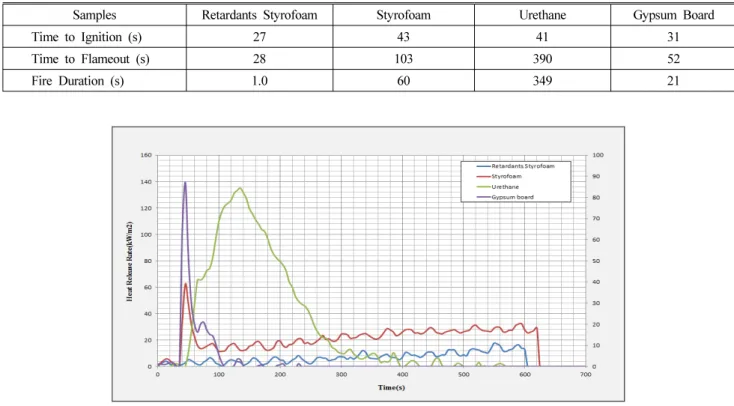The width and height of the screenshot is (734, 406).
Task: Select the 'Styrofoam' table column header
Action: 404,15
